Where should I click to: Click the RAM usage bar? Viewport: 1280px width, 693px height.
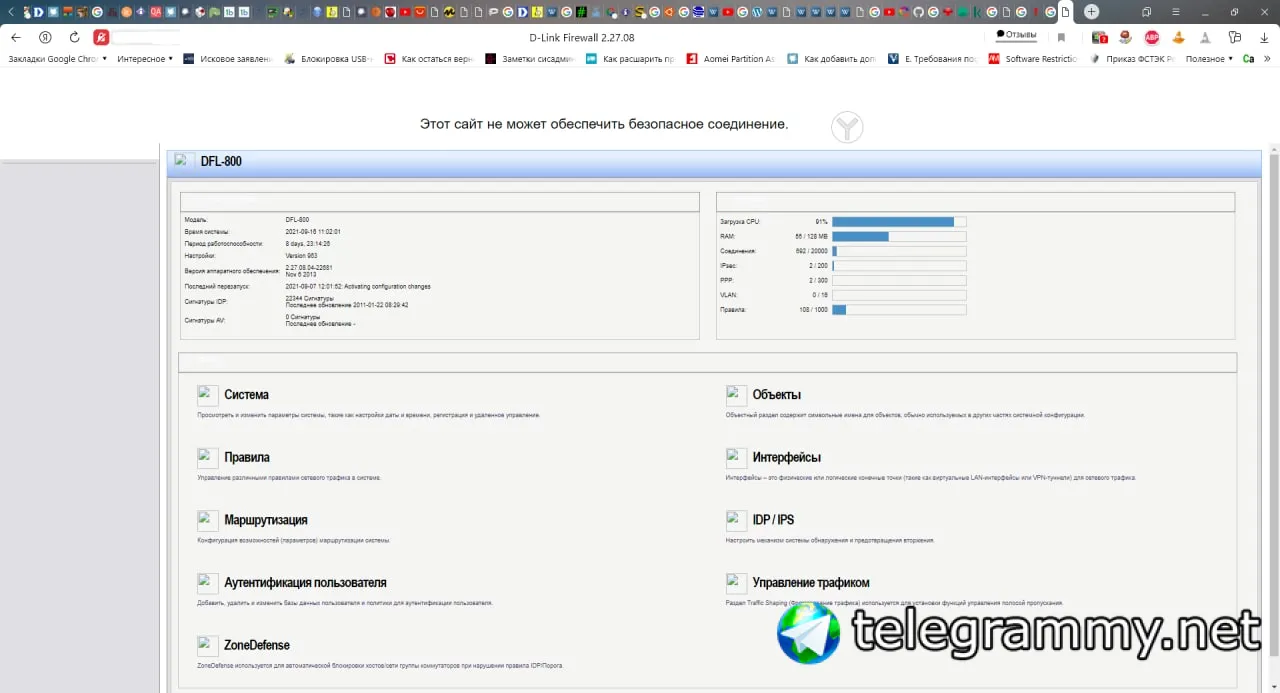[x=899, y=236]
